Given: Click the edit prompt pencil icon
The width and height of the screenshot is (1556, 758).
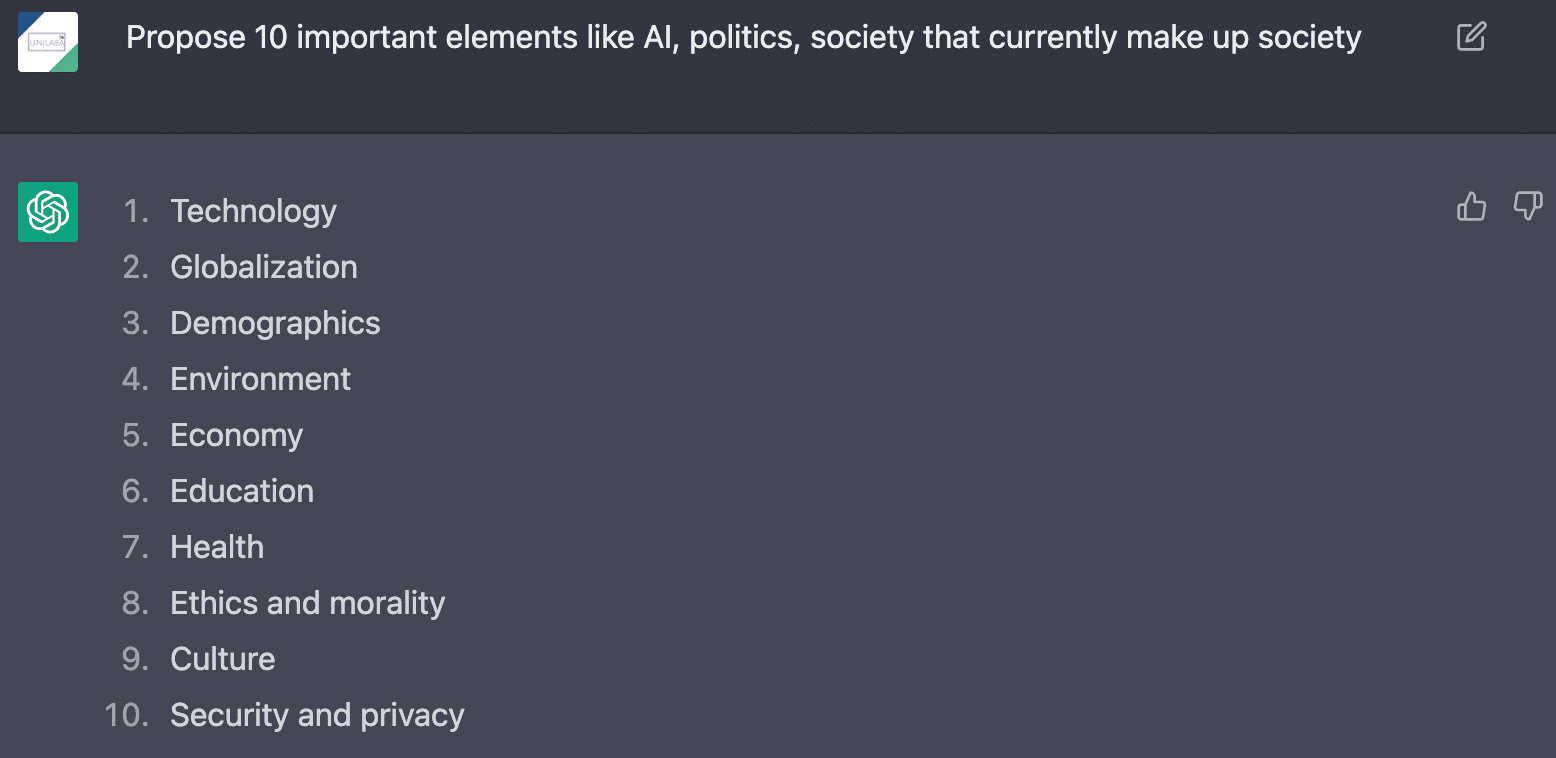Looking at the screenshot, I should [1471, 38].
